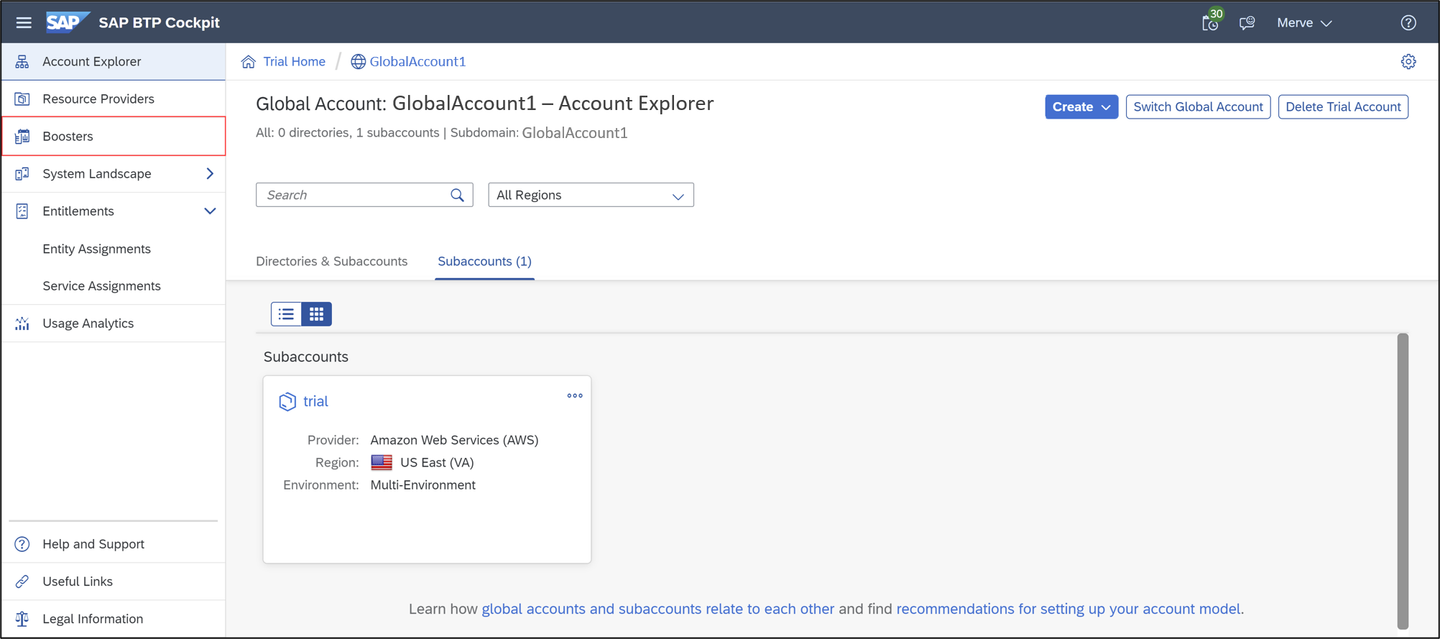Click the System Landscape sidebar icon
Image resolution: width=1440 pixels, height=639 pixels.
pos(22,174)
